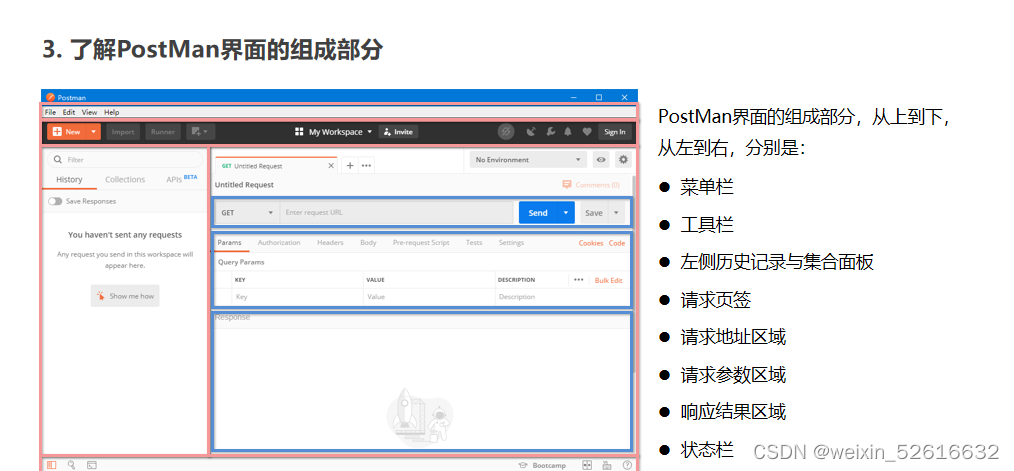Image resolution: width=1014 pixels, height=471 pixels.
Task: Open Bootcamp in the status bar
Action: (542, 465)
